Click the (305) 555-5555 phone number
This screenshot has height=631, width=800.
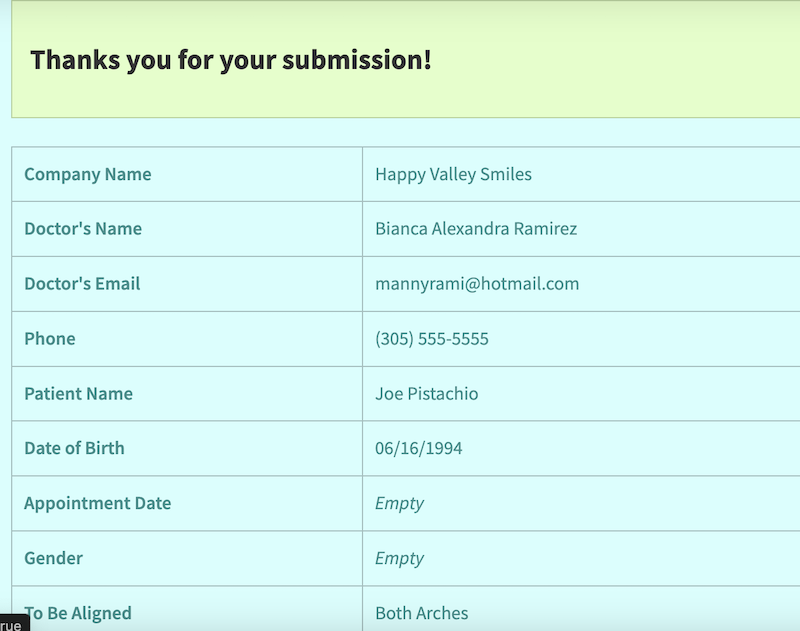tap(432, 339)
